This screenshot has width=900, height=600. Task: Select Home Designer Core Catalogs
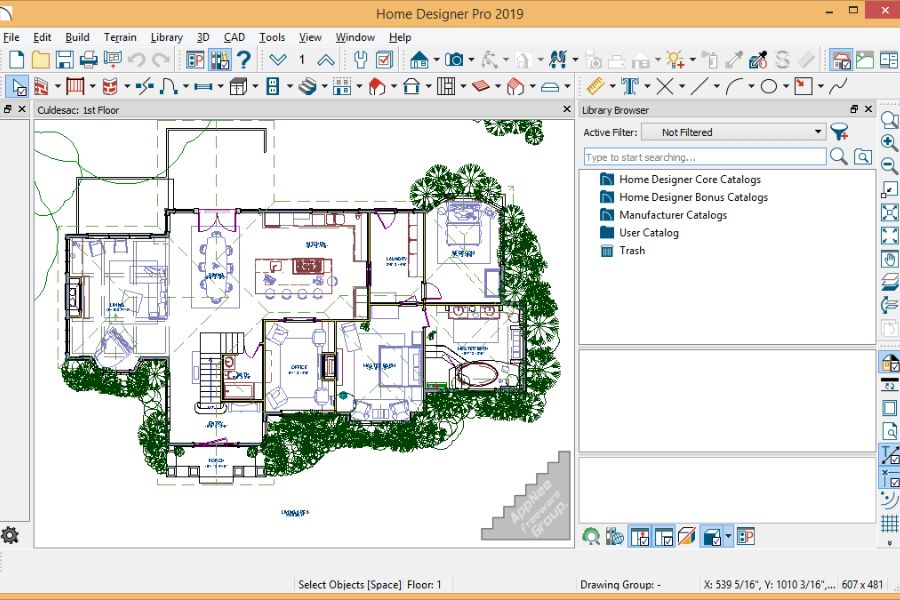pos(690,179)
